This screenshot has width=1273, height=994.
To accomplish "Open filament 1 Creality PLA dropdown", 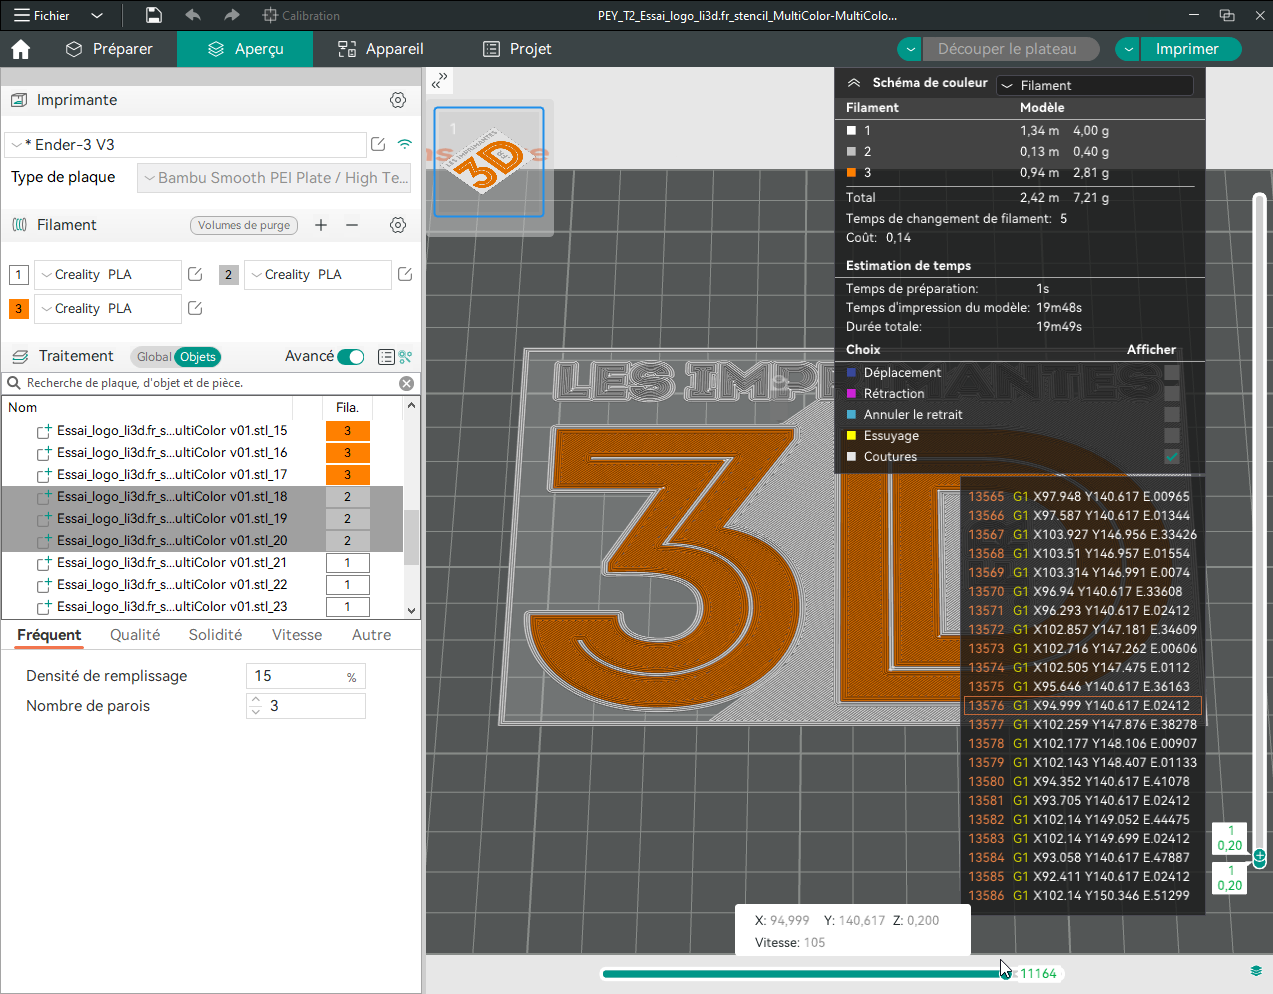I will [x=108, y=275].
